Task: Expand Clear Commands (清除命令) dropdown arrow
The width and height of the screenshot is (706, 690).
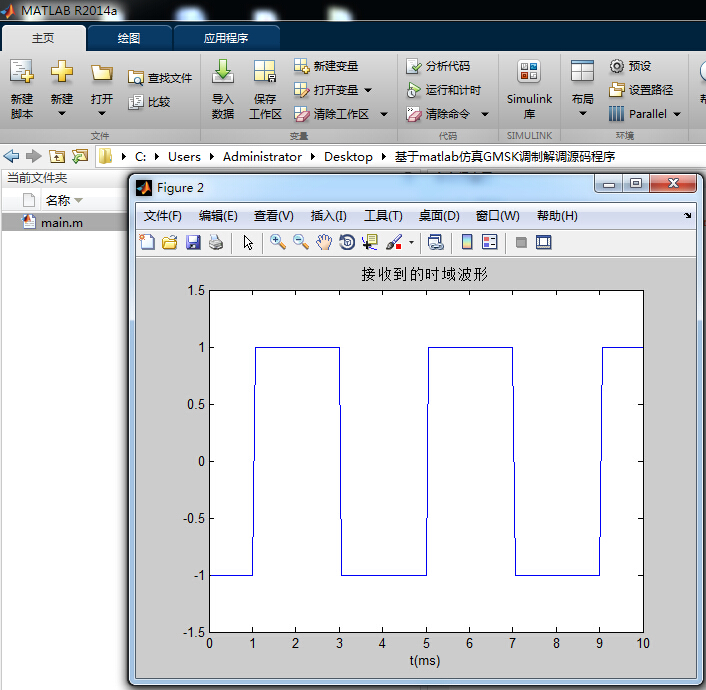Action: [485, 114]
